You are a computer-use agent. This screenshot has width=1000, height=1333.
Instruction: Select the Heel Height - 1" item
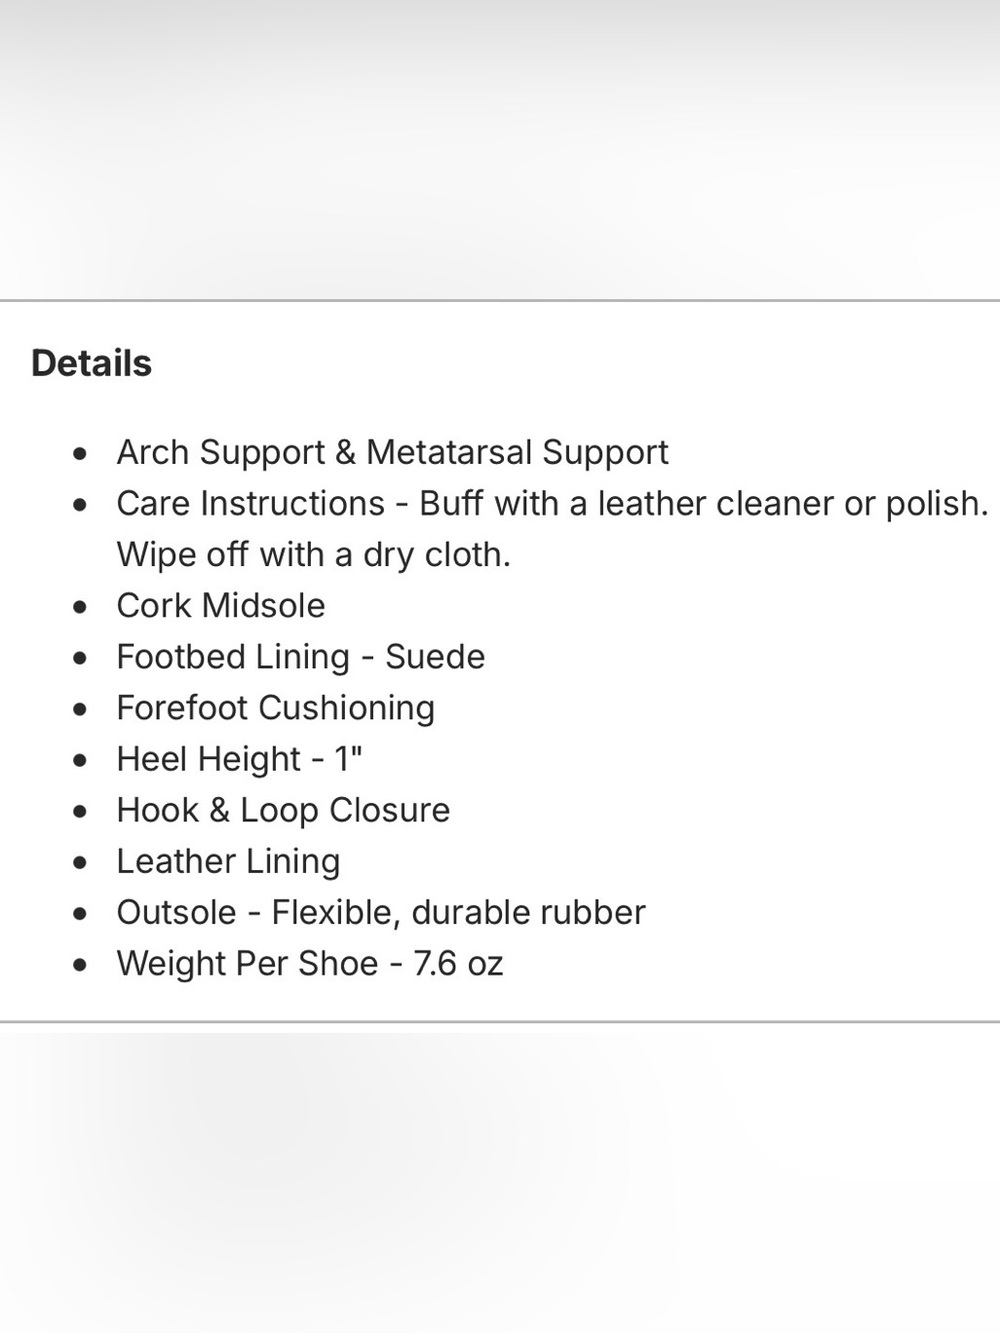(239, 759)
